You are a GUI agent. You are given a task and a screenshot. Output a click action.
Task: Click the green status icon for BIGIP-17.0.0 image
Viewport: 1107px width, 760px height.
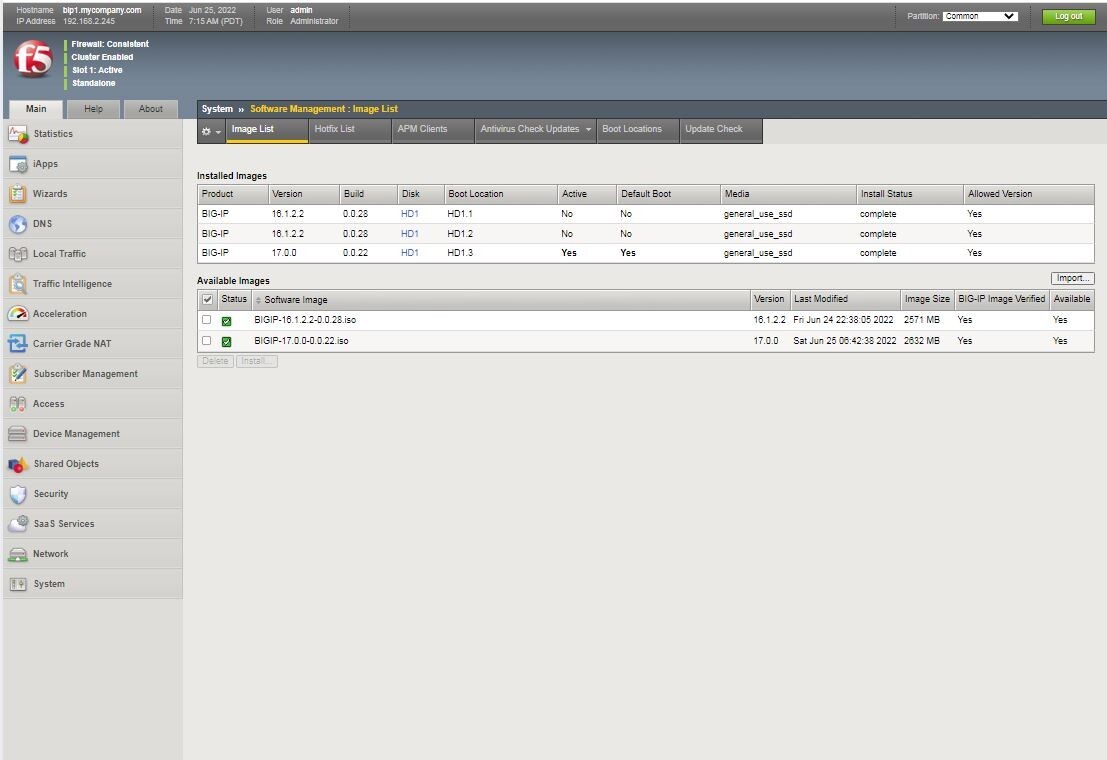coord(227,342)
